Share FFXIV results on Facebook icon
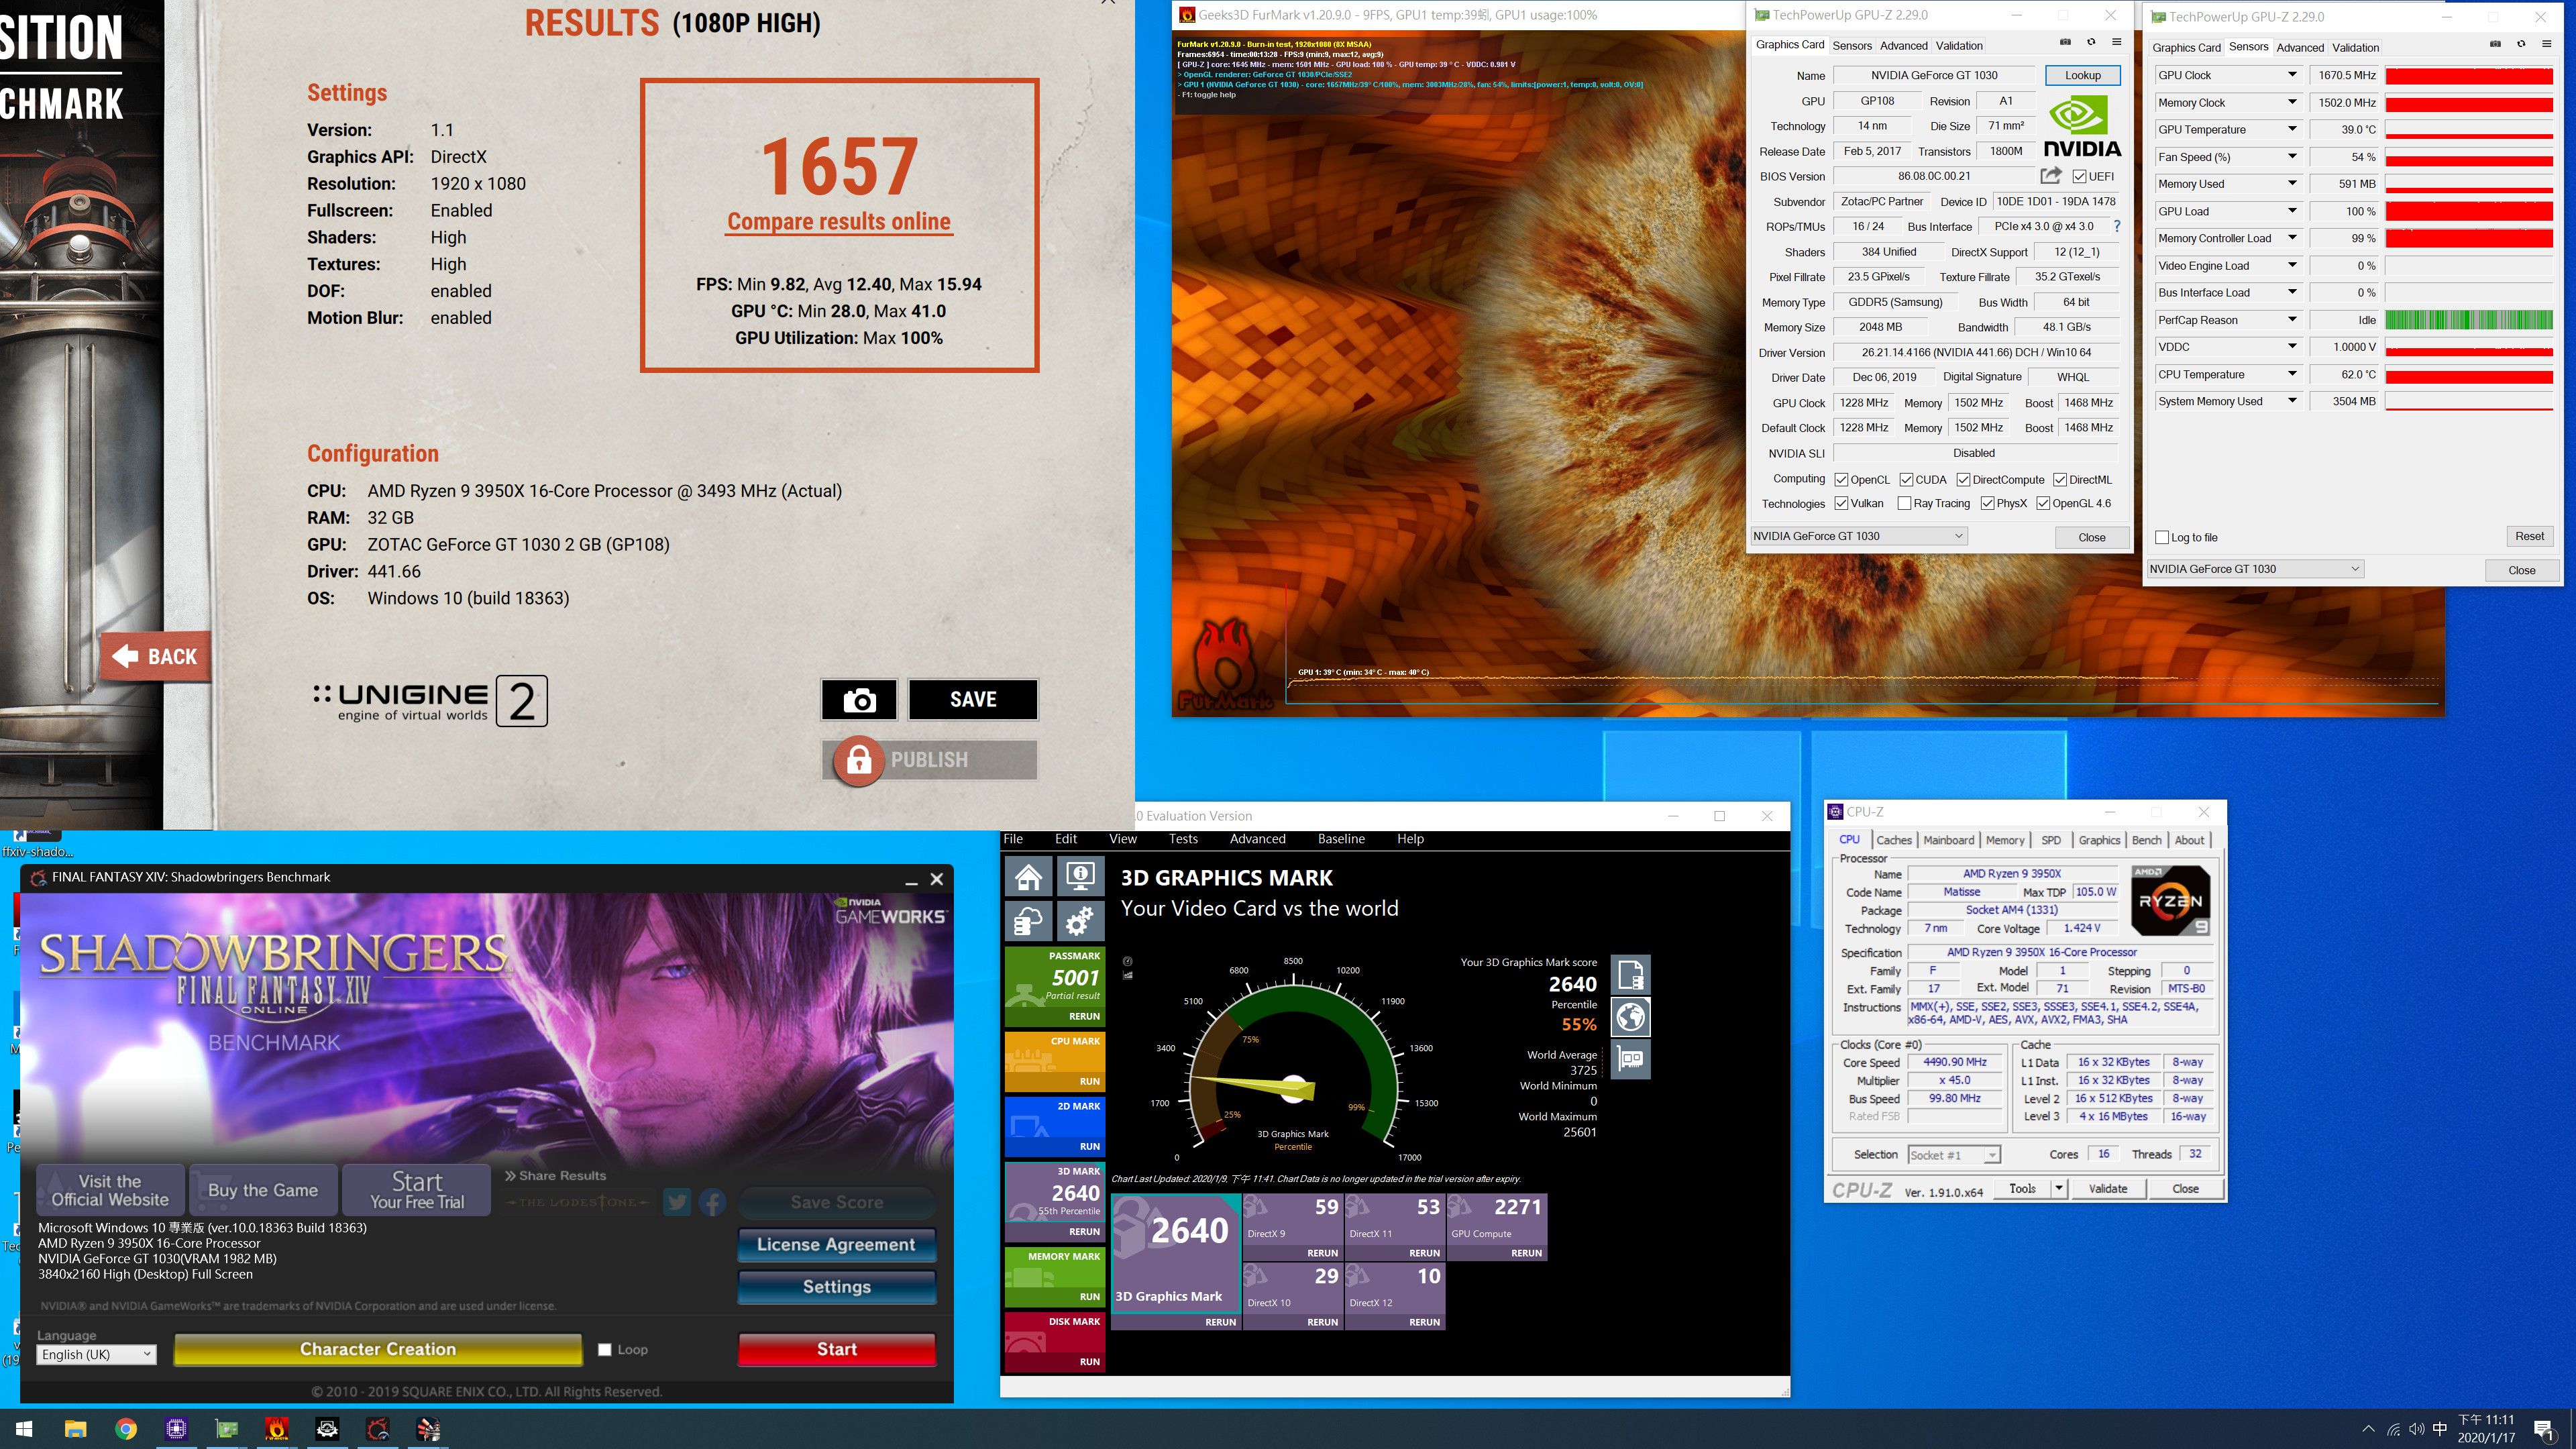Viewport: 2576px width, 1449px height. coord(712,1202)
